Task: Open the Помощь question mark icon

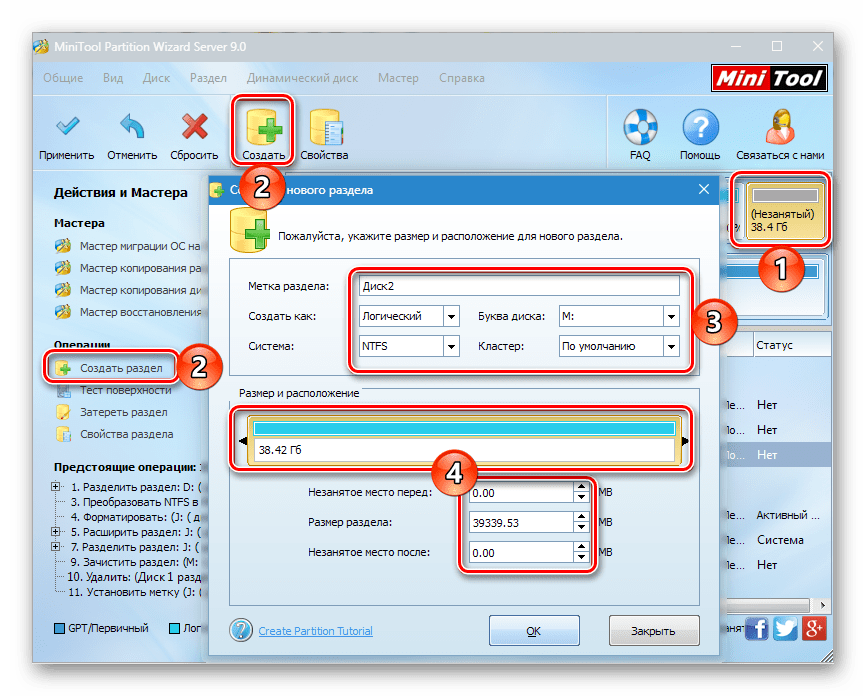Action: point(700,127)
